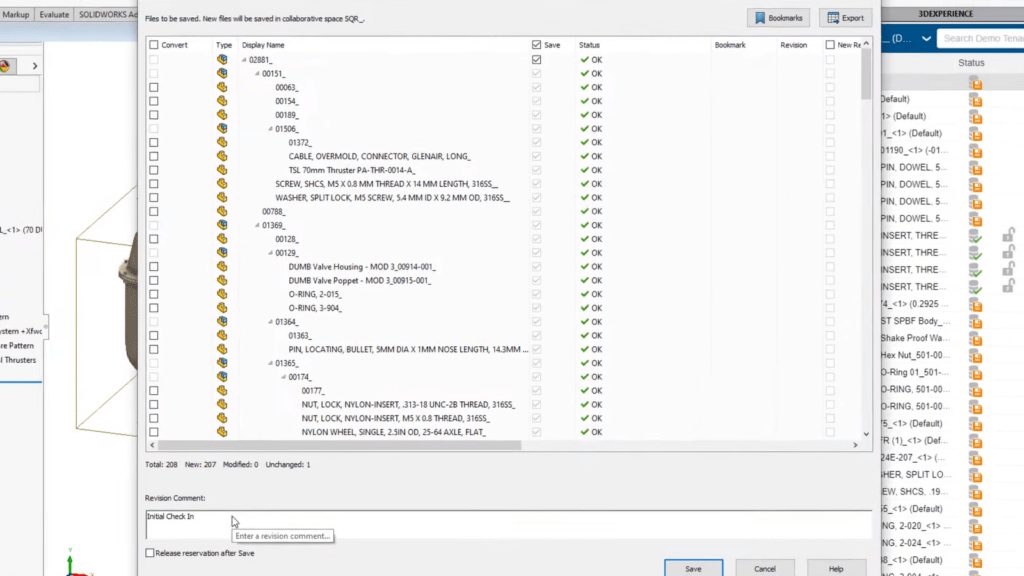Click Bookmark column header

729,45
